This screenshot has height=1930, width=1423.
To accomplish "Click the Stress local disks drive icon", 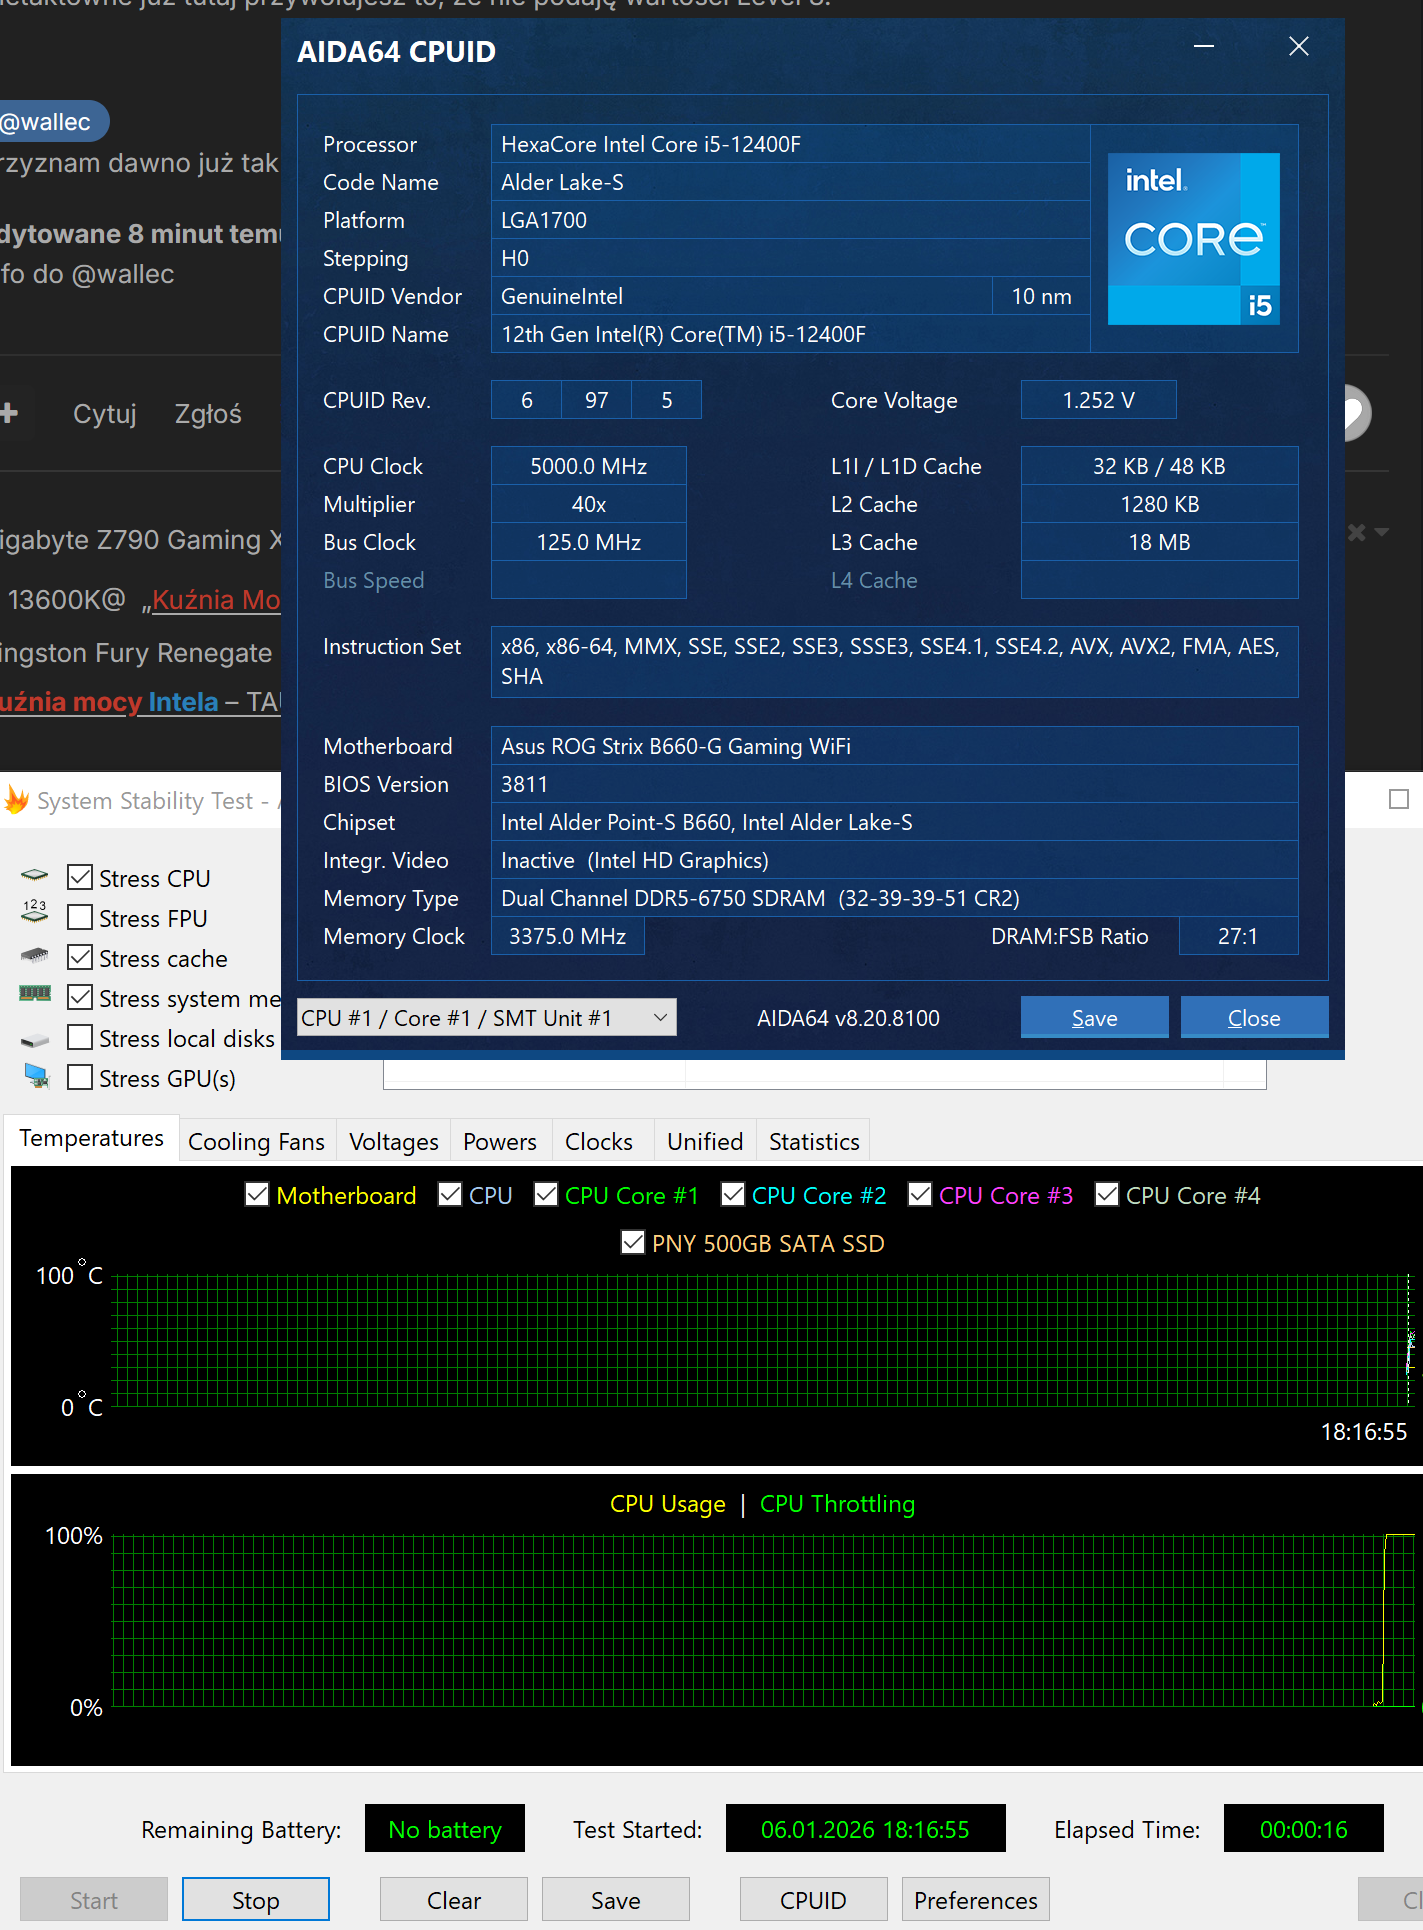I will point(34,1040).
